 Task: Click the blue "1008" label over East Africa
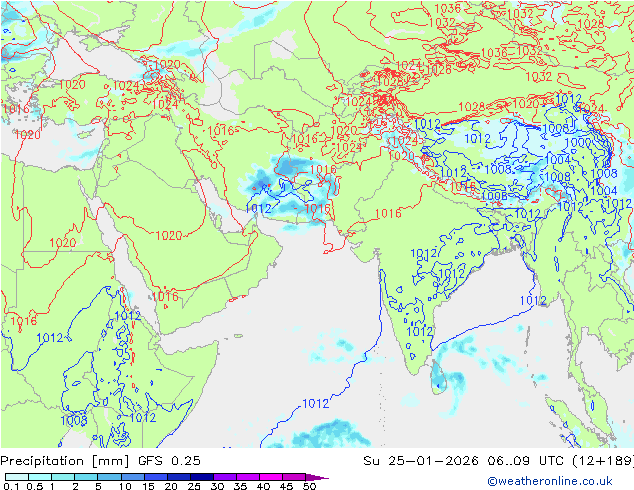74,421
